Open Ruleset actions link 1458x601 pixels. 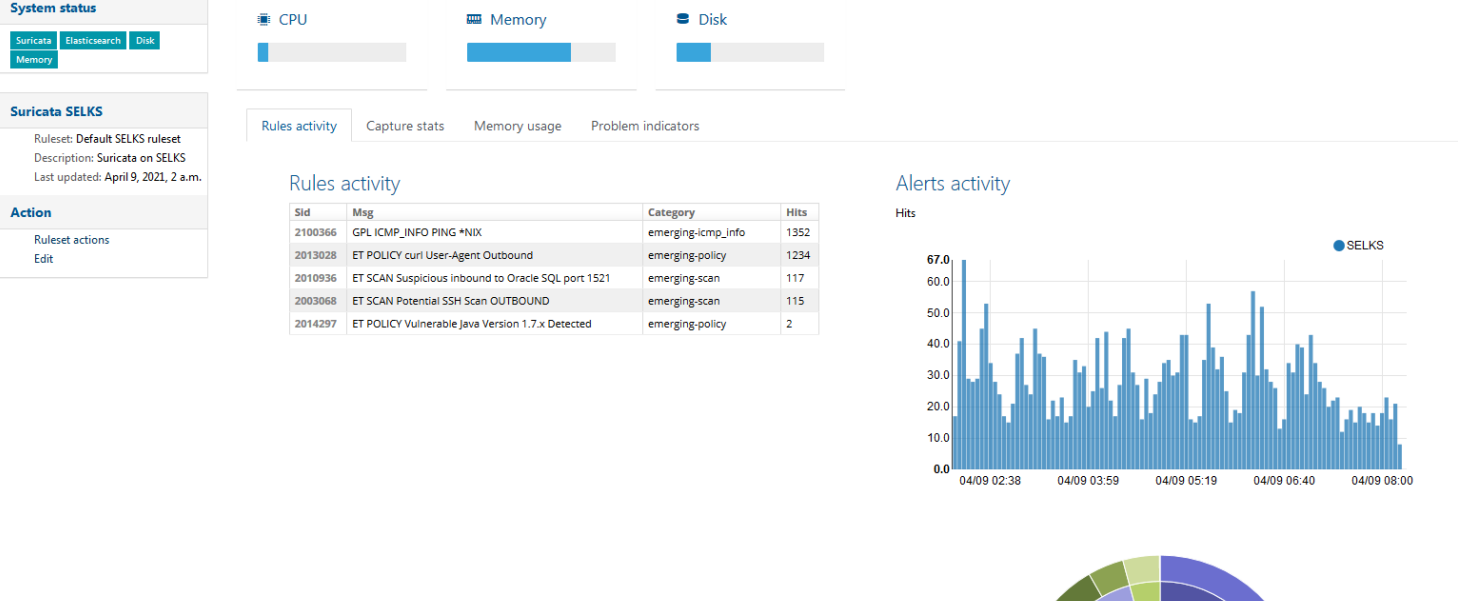pyautogui.click(x=72, y=240)
